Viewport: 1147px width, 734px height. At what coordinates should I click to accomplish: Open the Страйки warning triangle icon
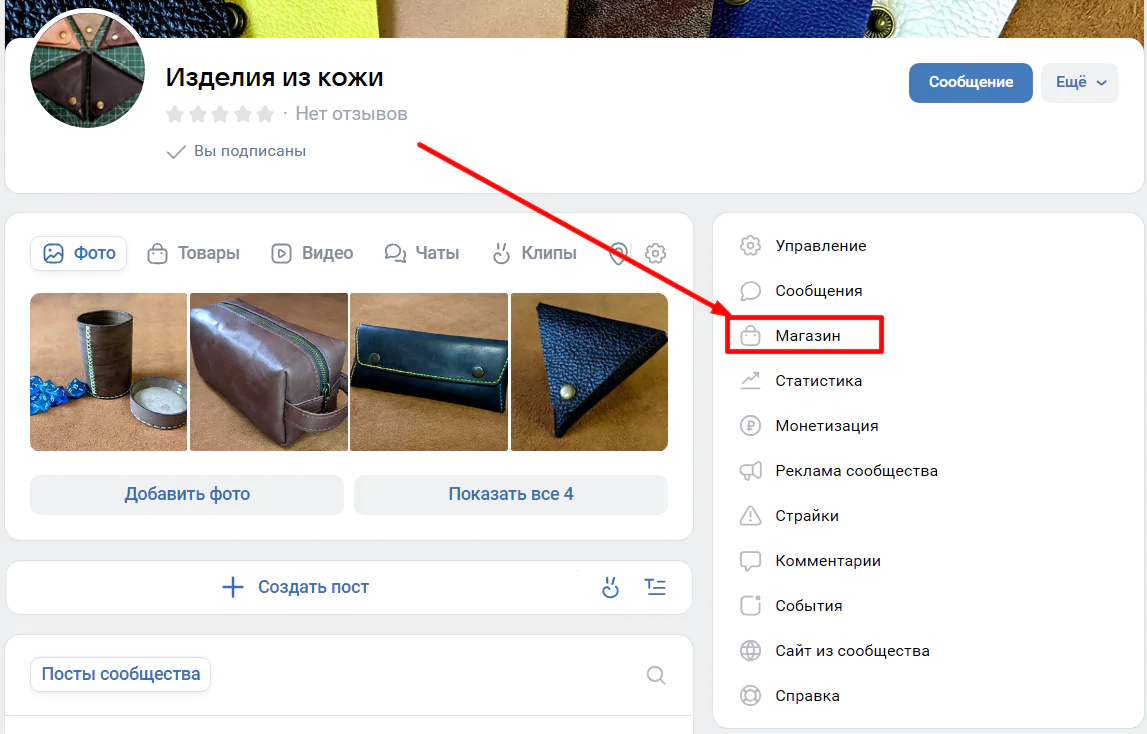click(x=751, y=516)
